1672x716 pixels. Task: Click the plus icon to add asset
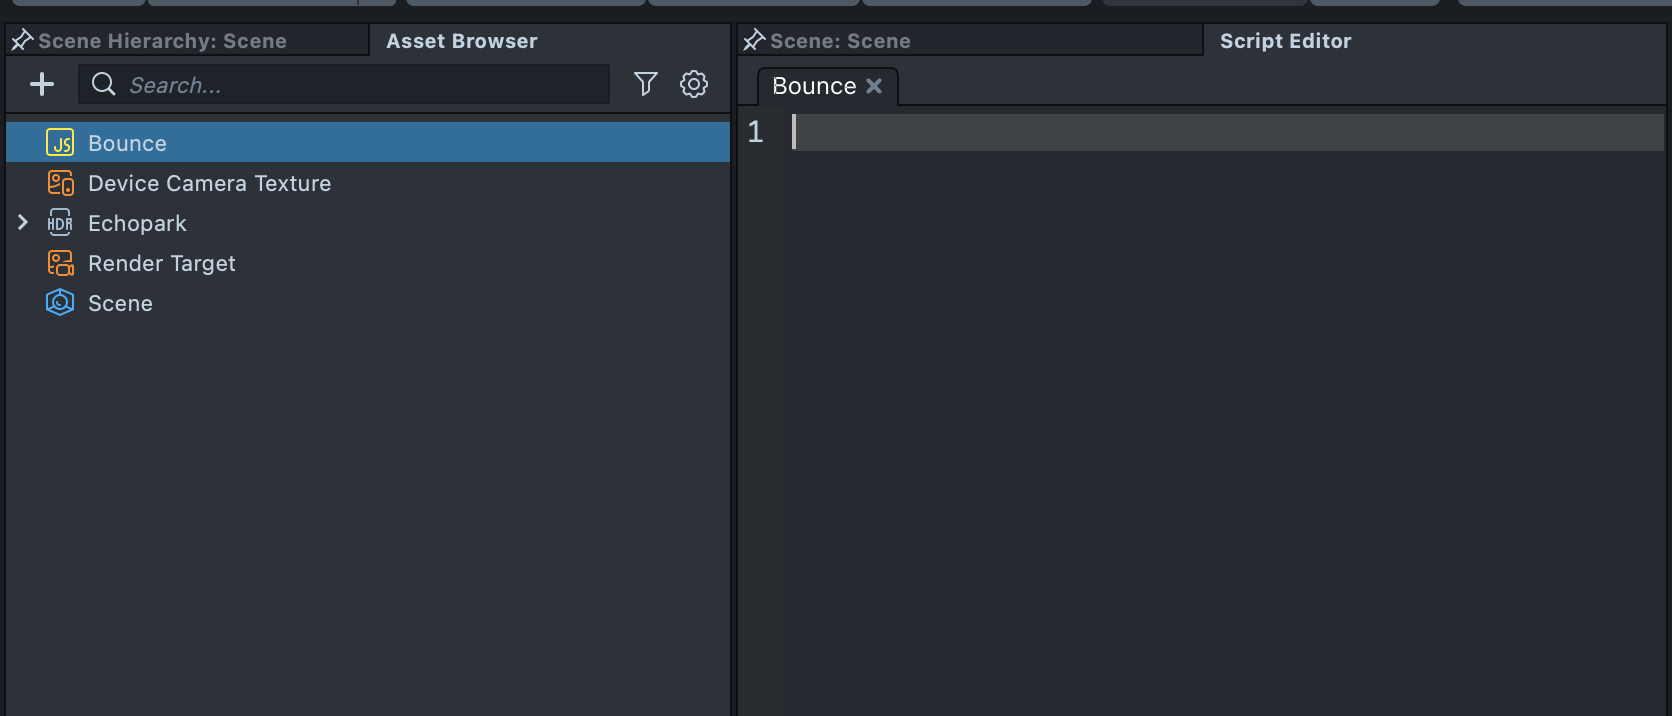(42, 84)
